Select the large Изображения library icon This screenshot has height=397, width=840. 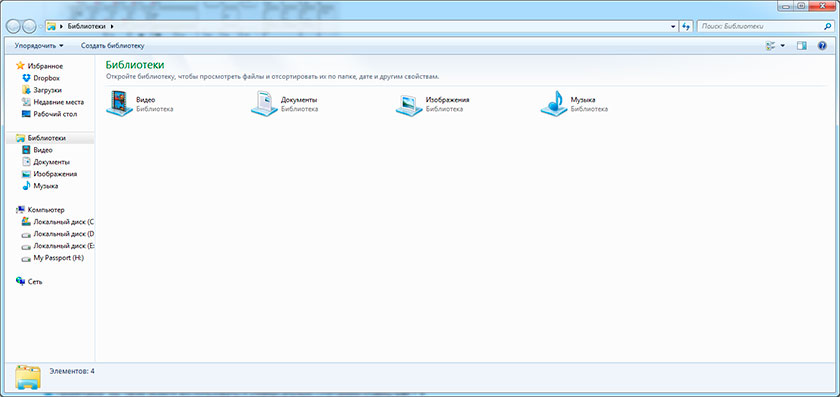409,104
